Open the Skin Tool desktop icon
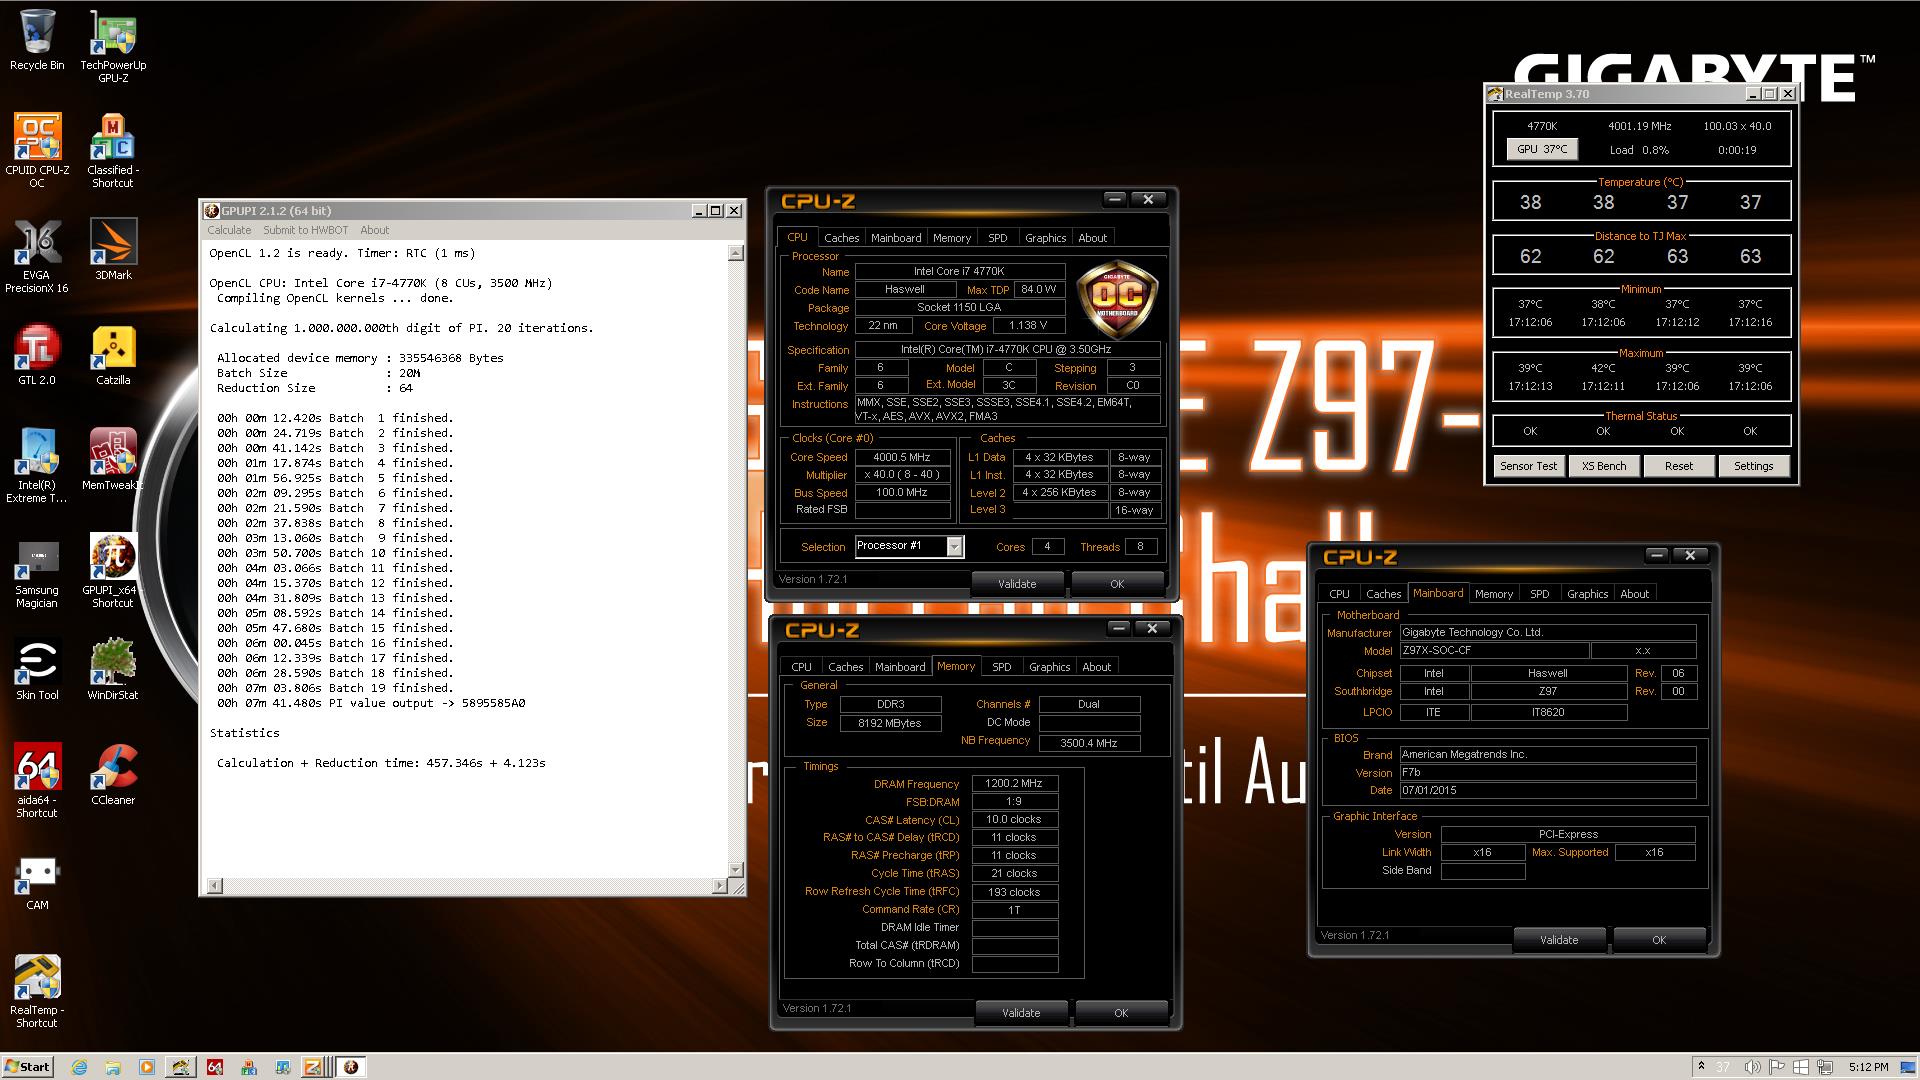 click(x=37, y=670)
